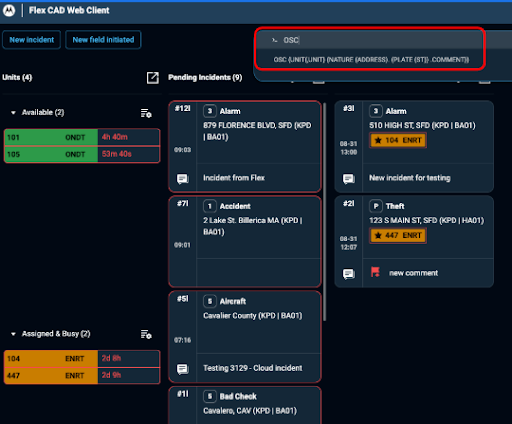Image resolution: width=512 pixels, height=424 pixels.
Task: Click priority 3 badge on incident #12I
Action: pos(210,111)
